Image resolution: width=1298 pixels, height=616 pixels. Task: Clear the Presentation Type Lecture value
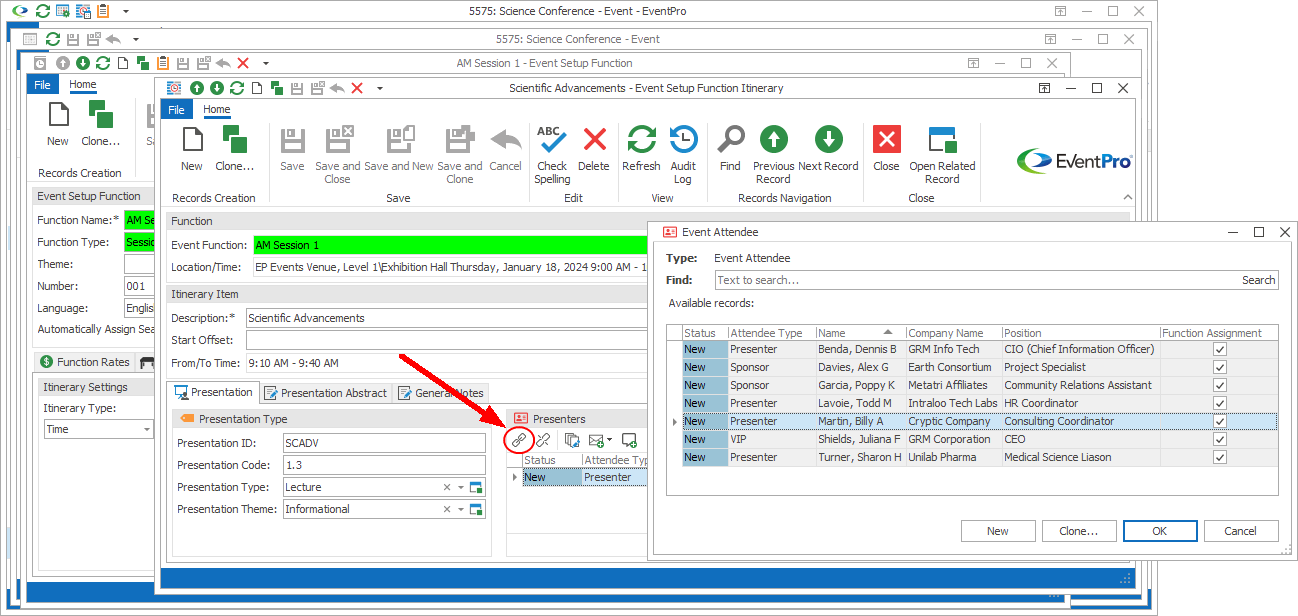[447, 487]
